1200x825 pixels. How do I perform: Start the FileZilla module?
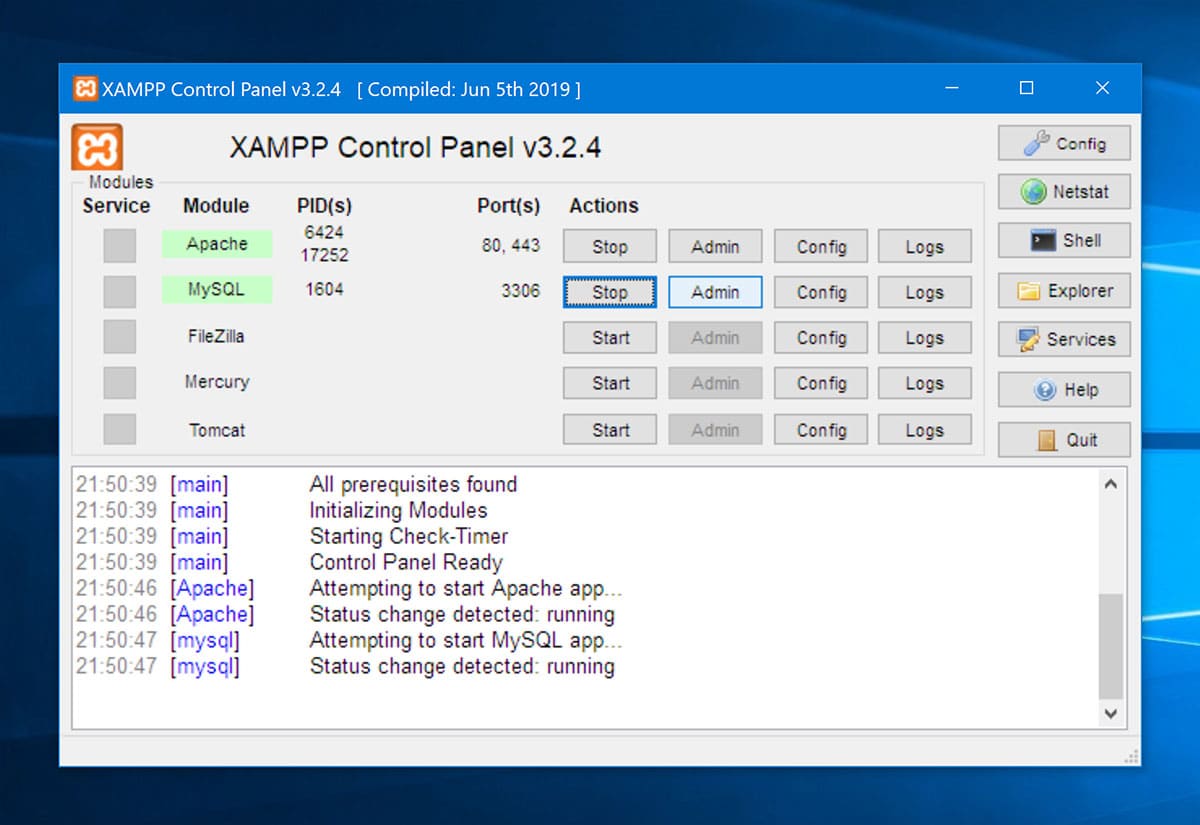tap(610, 338)
